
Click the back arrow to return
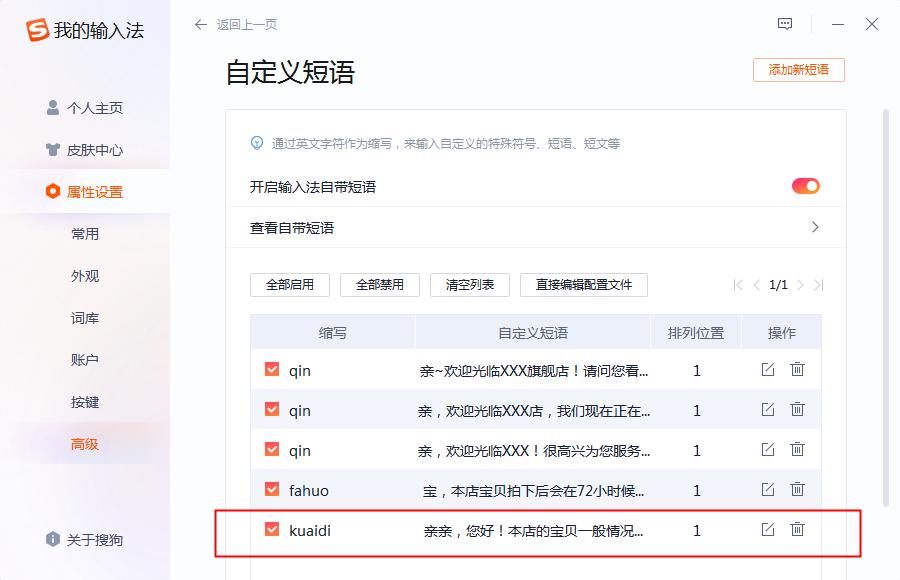point(199,24)
